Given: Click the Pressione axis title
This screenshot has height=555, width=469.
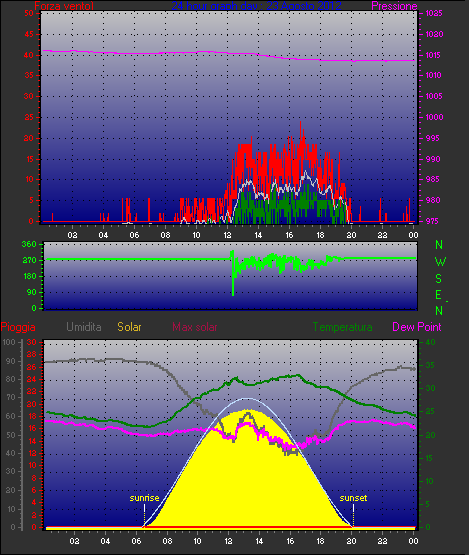Looking at the screenshot, I should click(394, 6).
